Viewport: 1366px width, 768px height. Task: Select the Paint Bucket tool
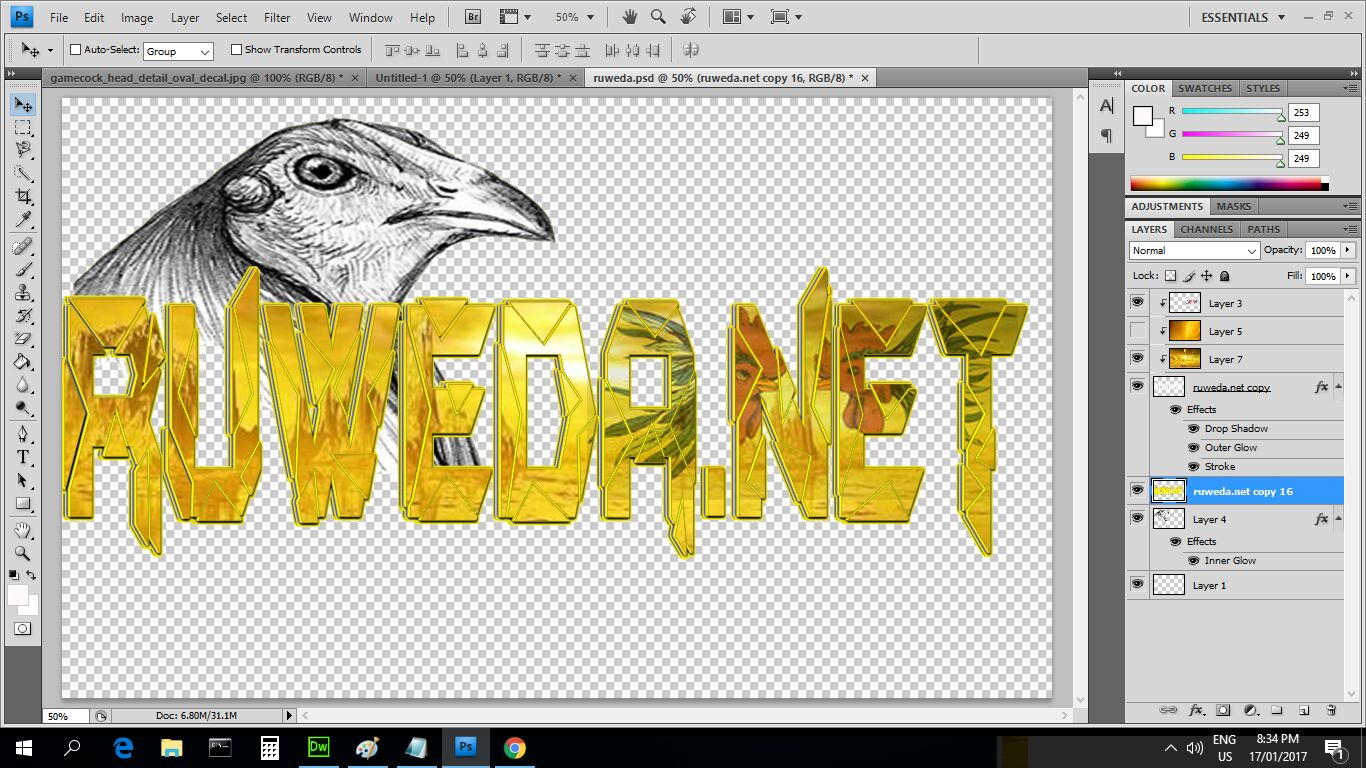tap(23, 362)
